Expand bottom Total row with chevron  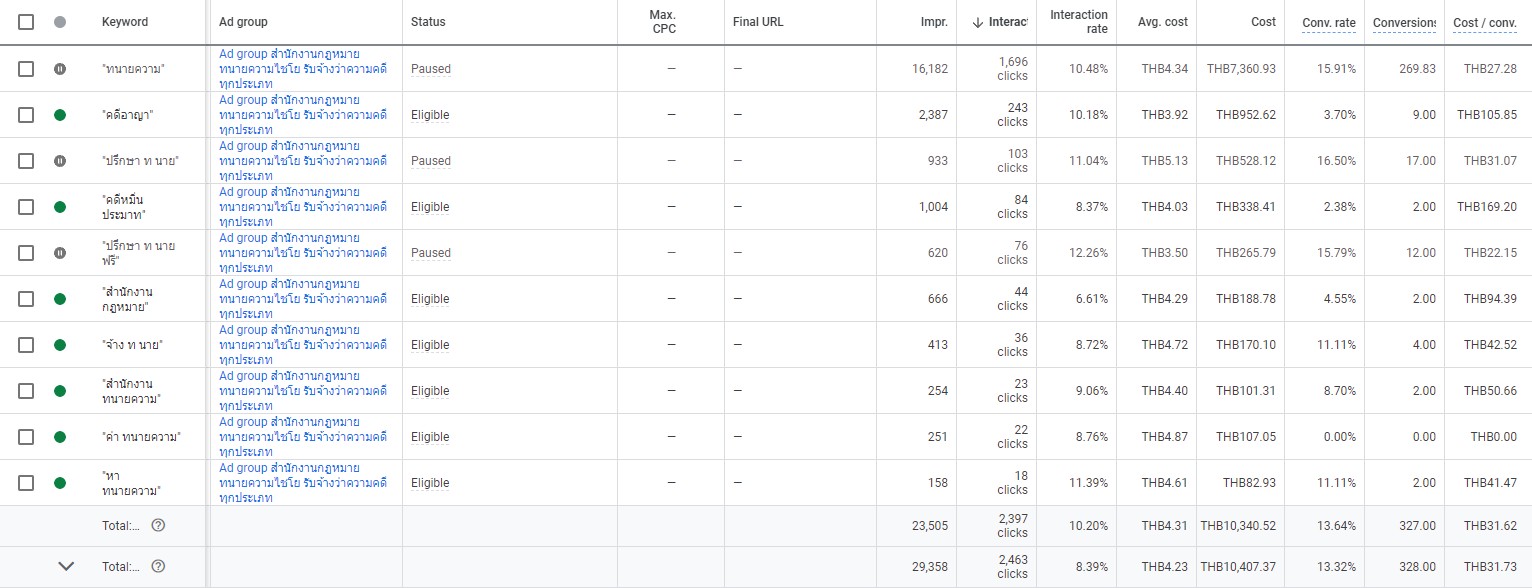point(66,567)
